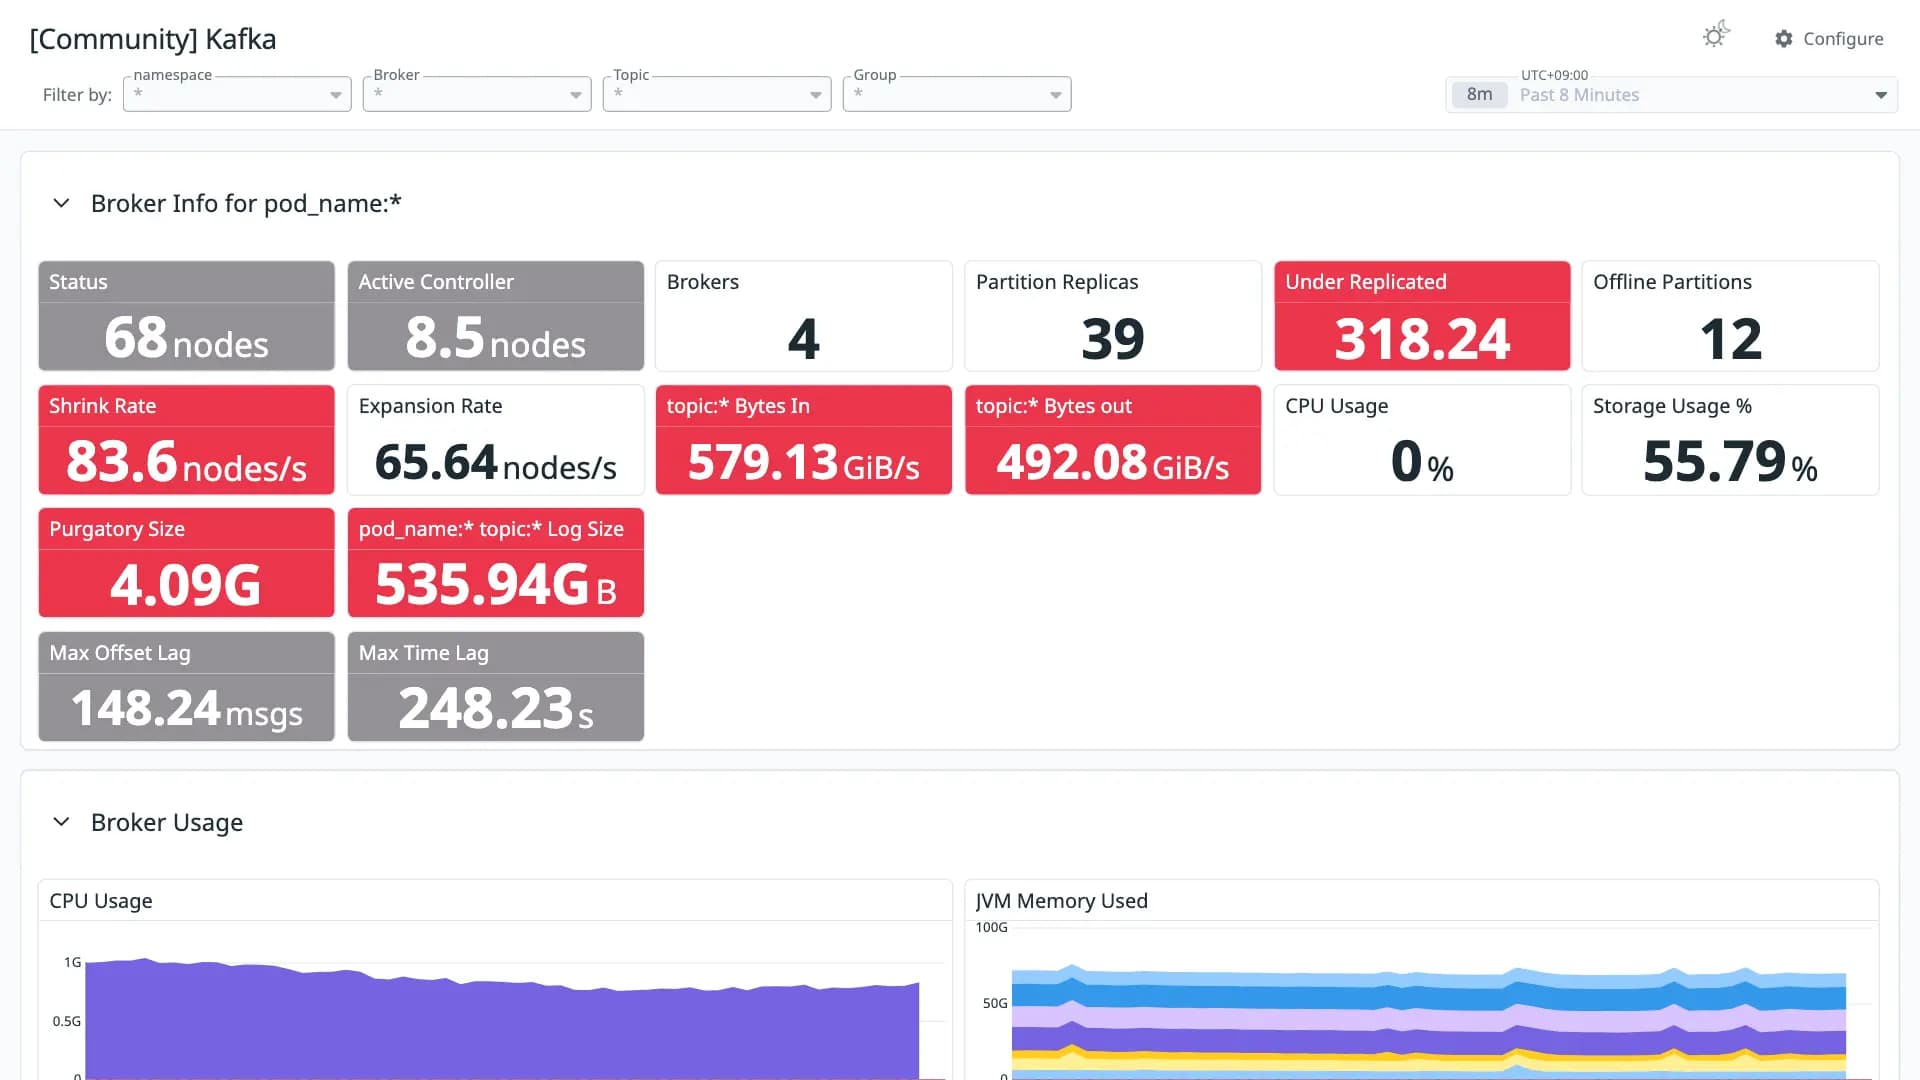Click the purple CPU Usage area chart
1920x1080 pixels.
click(x=502, y=1020)
